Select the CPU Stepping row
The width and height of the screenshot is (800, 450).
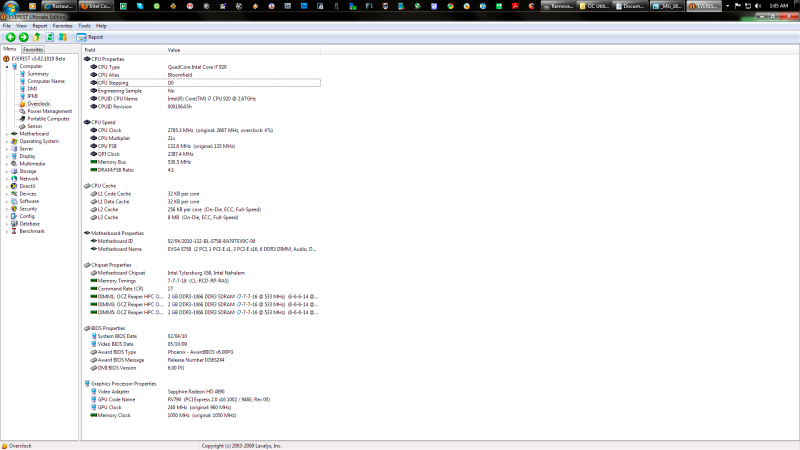(x=205, y=83)
